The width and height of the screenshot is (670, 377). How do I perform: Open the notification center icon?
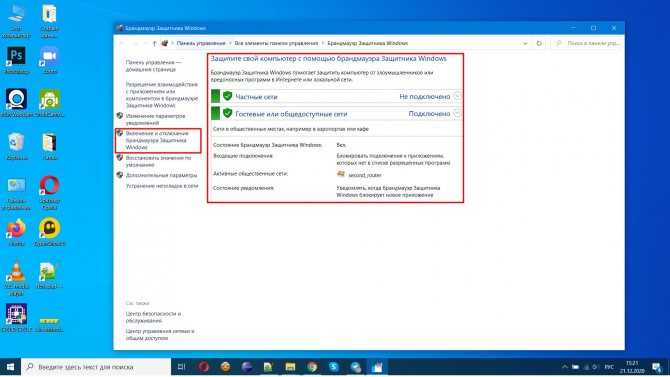pos(657,367)
